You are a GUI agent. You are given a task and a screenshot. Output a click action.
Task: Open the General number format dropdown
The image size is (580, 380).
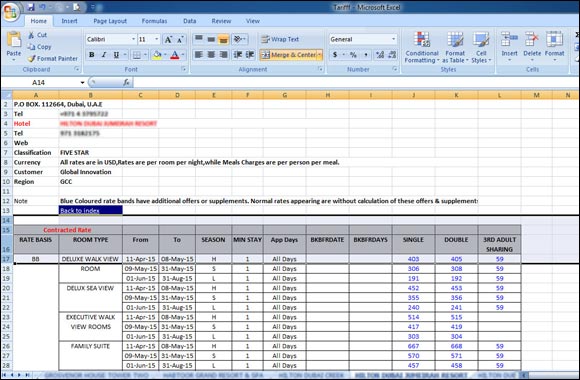pos(394,39)
